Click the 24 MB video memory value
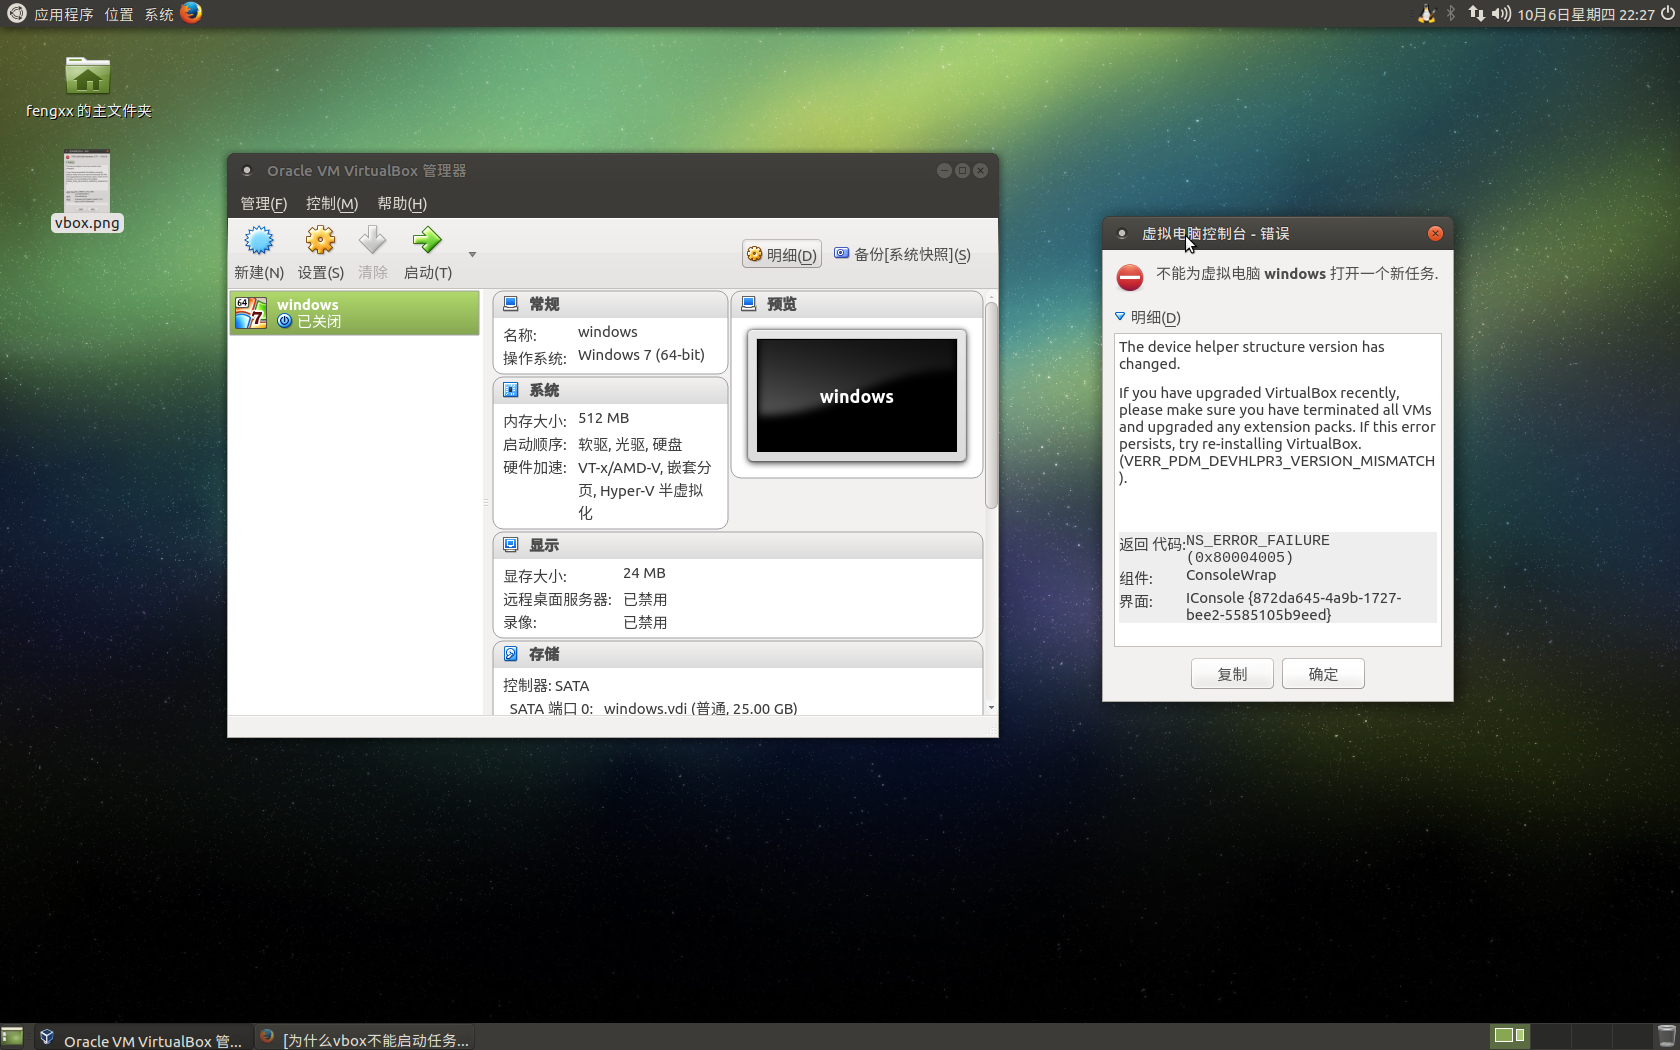1680x1050 pixels. click(644, 573)
